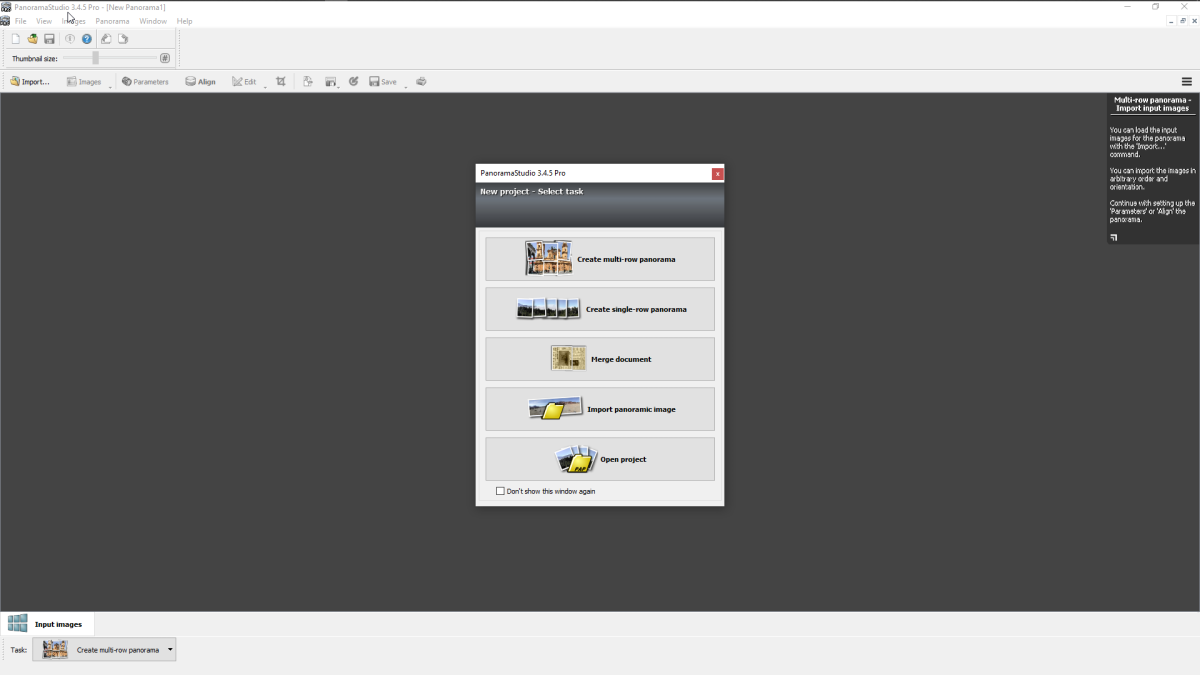Image resolution: width=1200 pixels, height=675 pixels.
Task: Open a project with the folder toolbar icon
Action: pos(32,39)
